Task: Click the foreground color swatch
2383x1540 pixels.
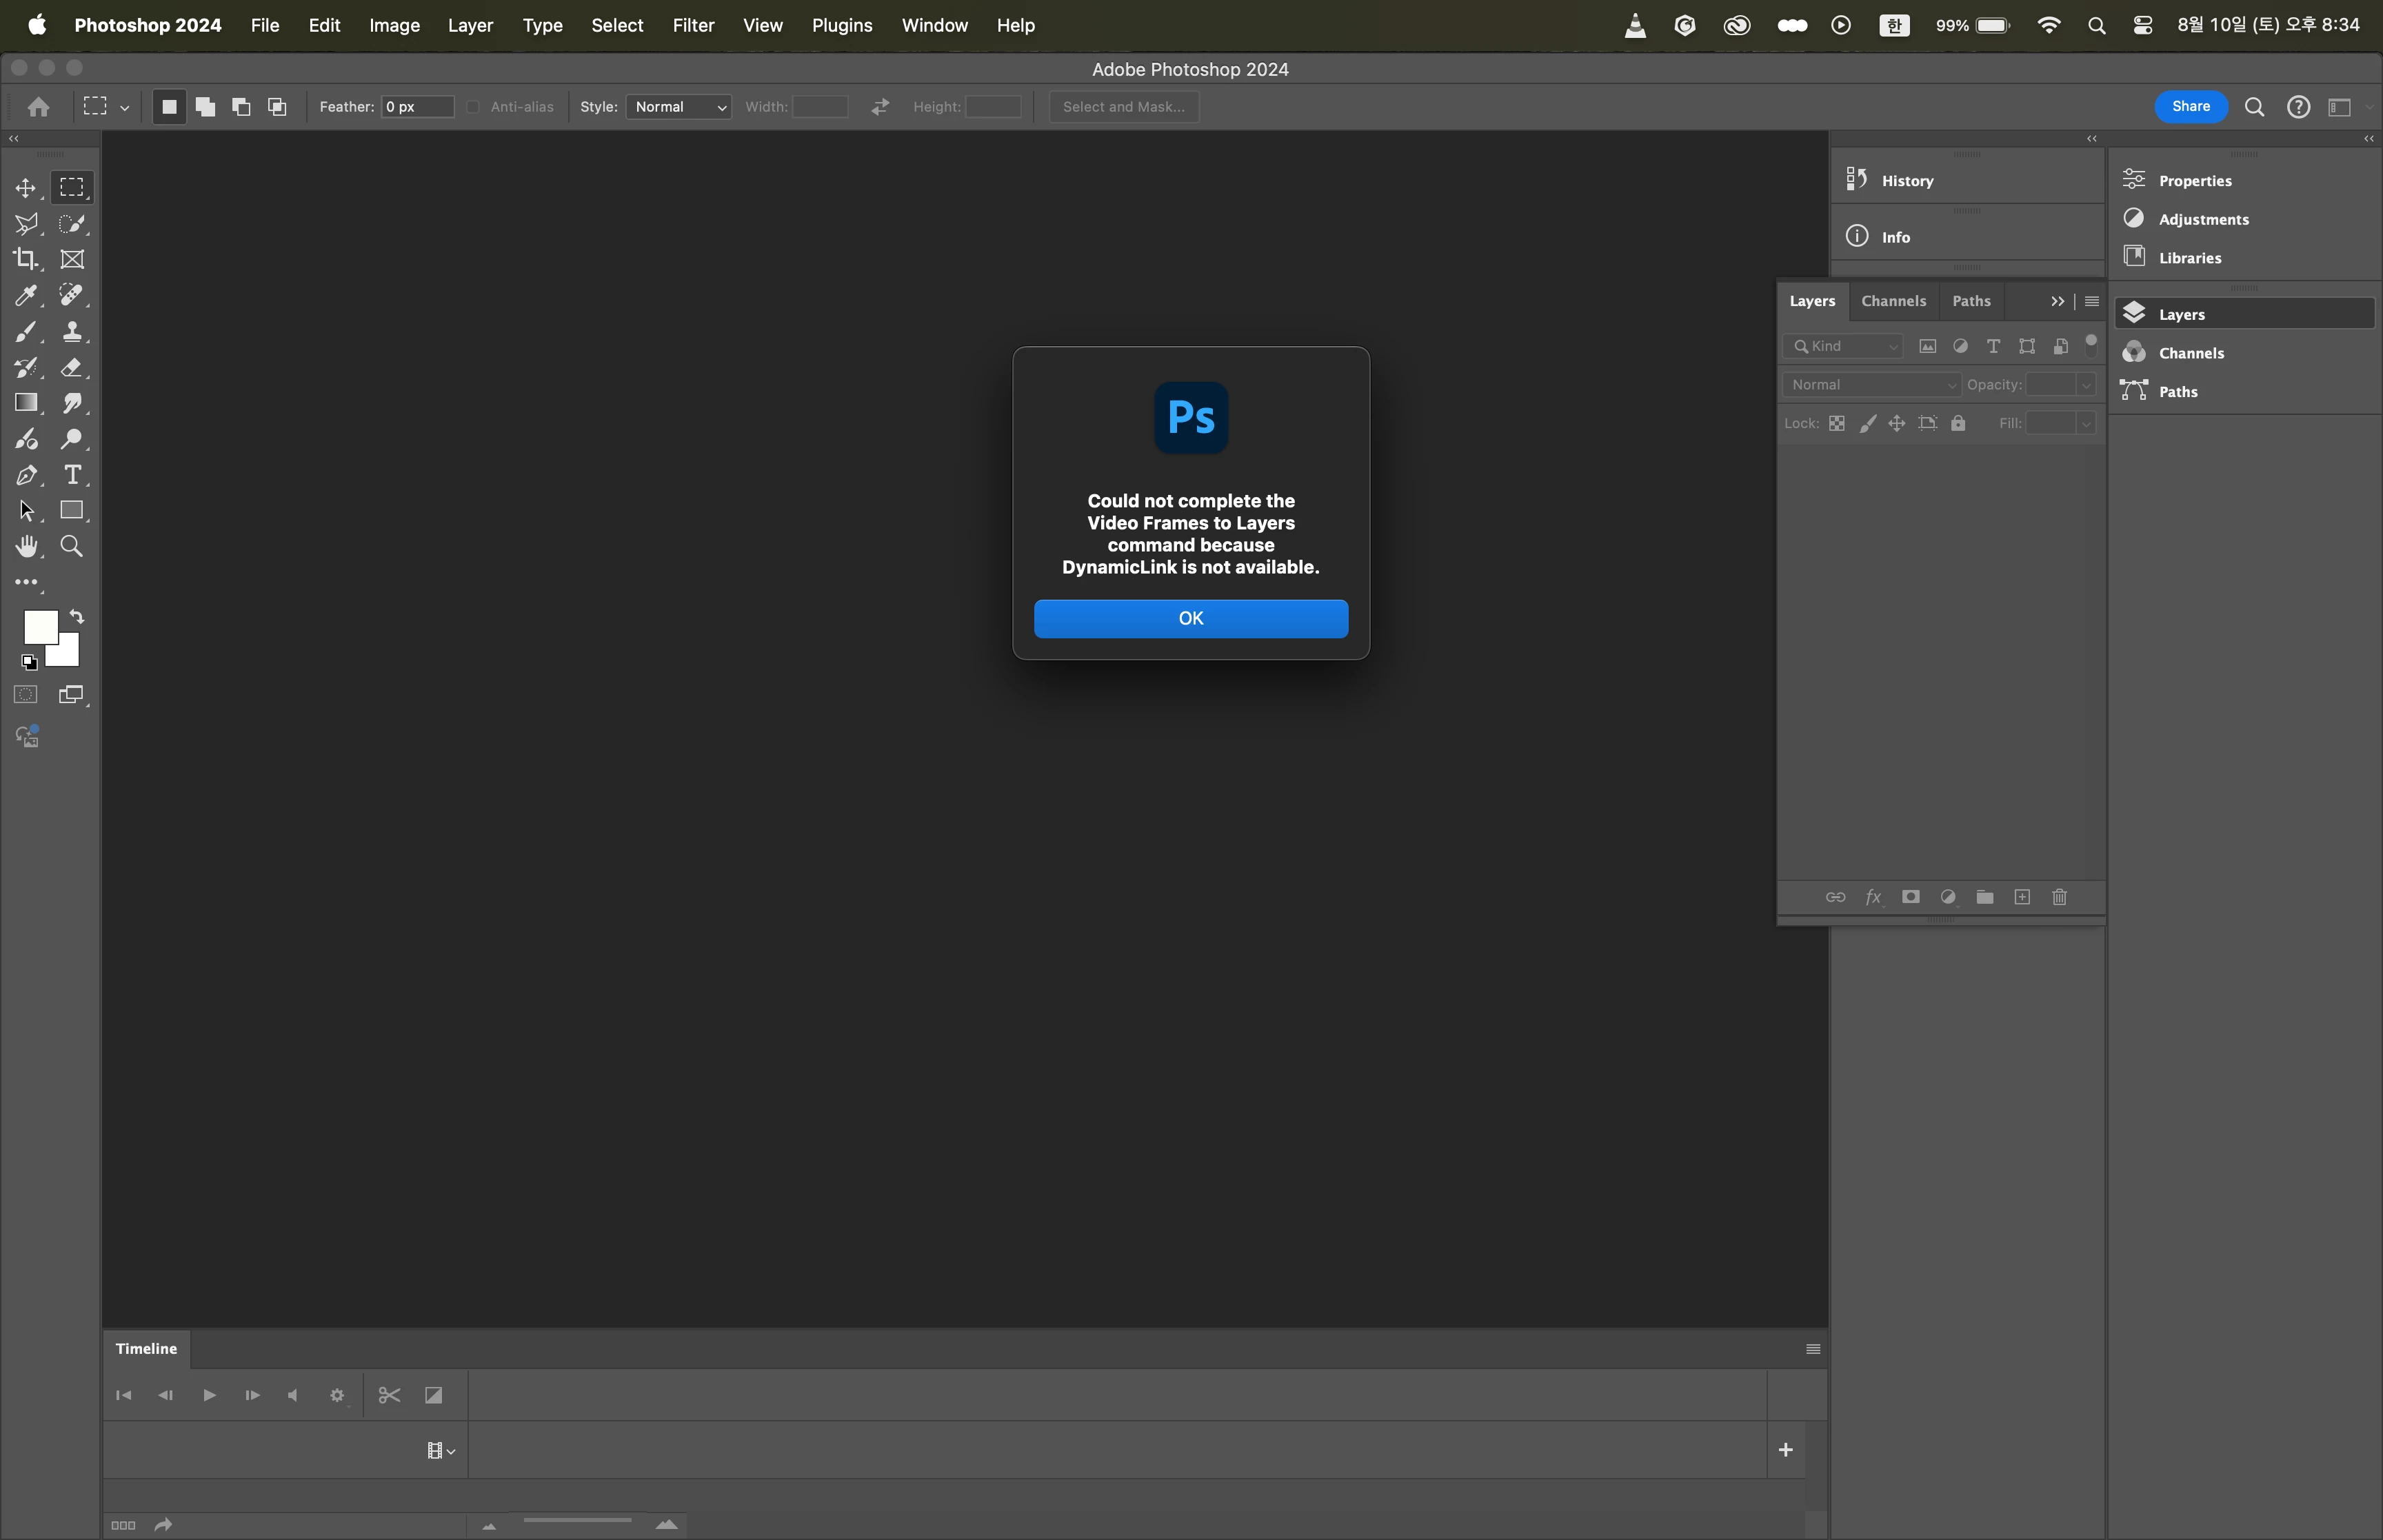Action: (39, 627)
